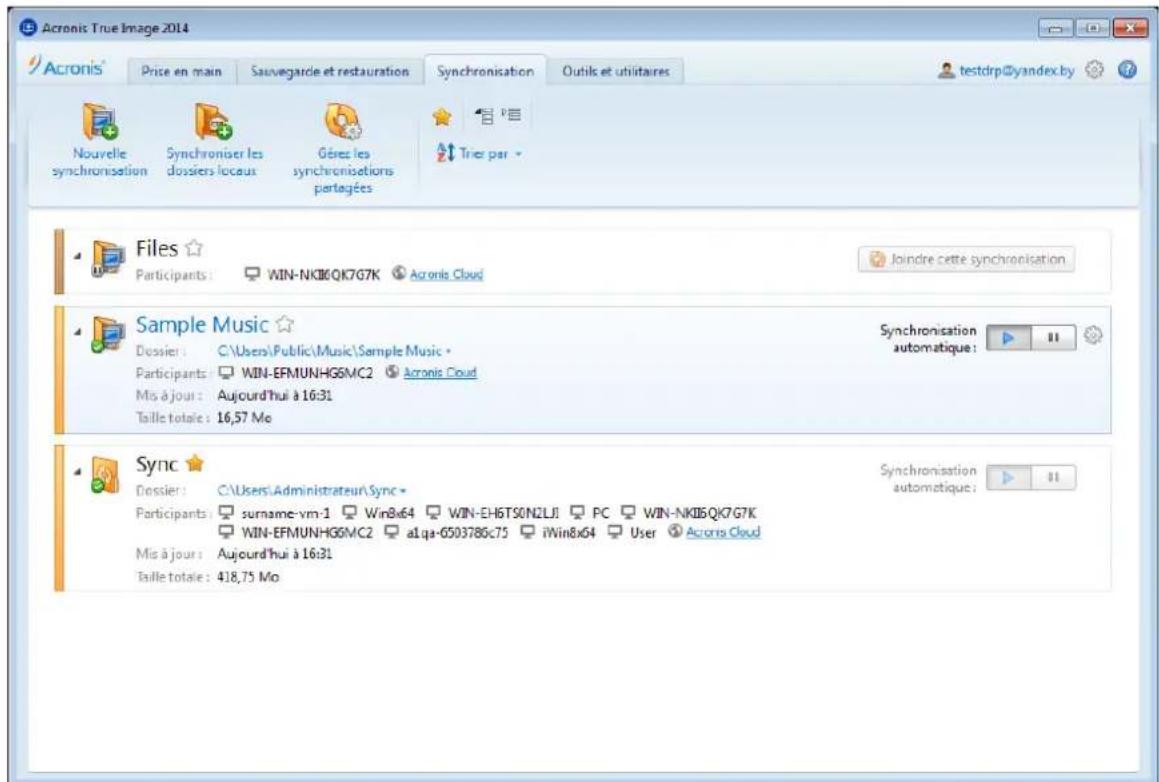
Task: Click the pause button for Sync entry
Action: (1053, 477)
